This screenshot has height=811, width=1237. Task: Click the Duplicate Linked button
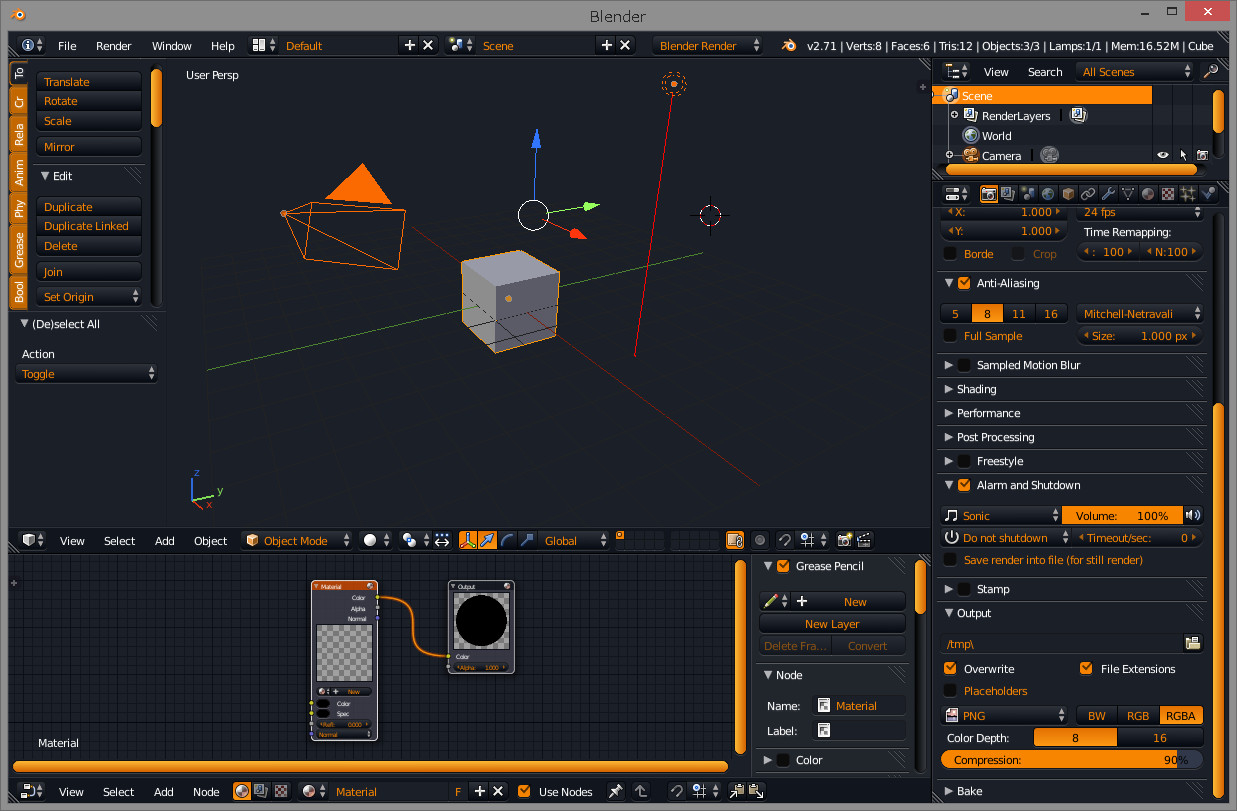click(x=90, y=226)
